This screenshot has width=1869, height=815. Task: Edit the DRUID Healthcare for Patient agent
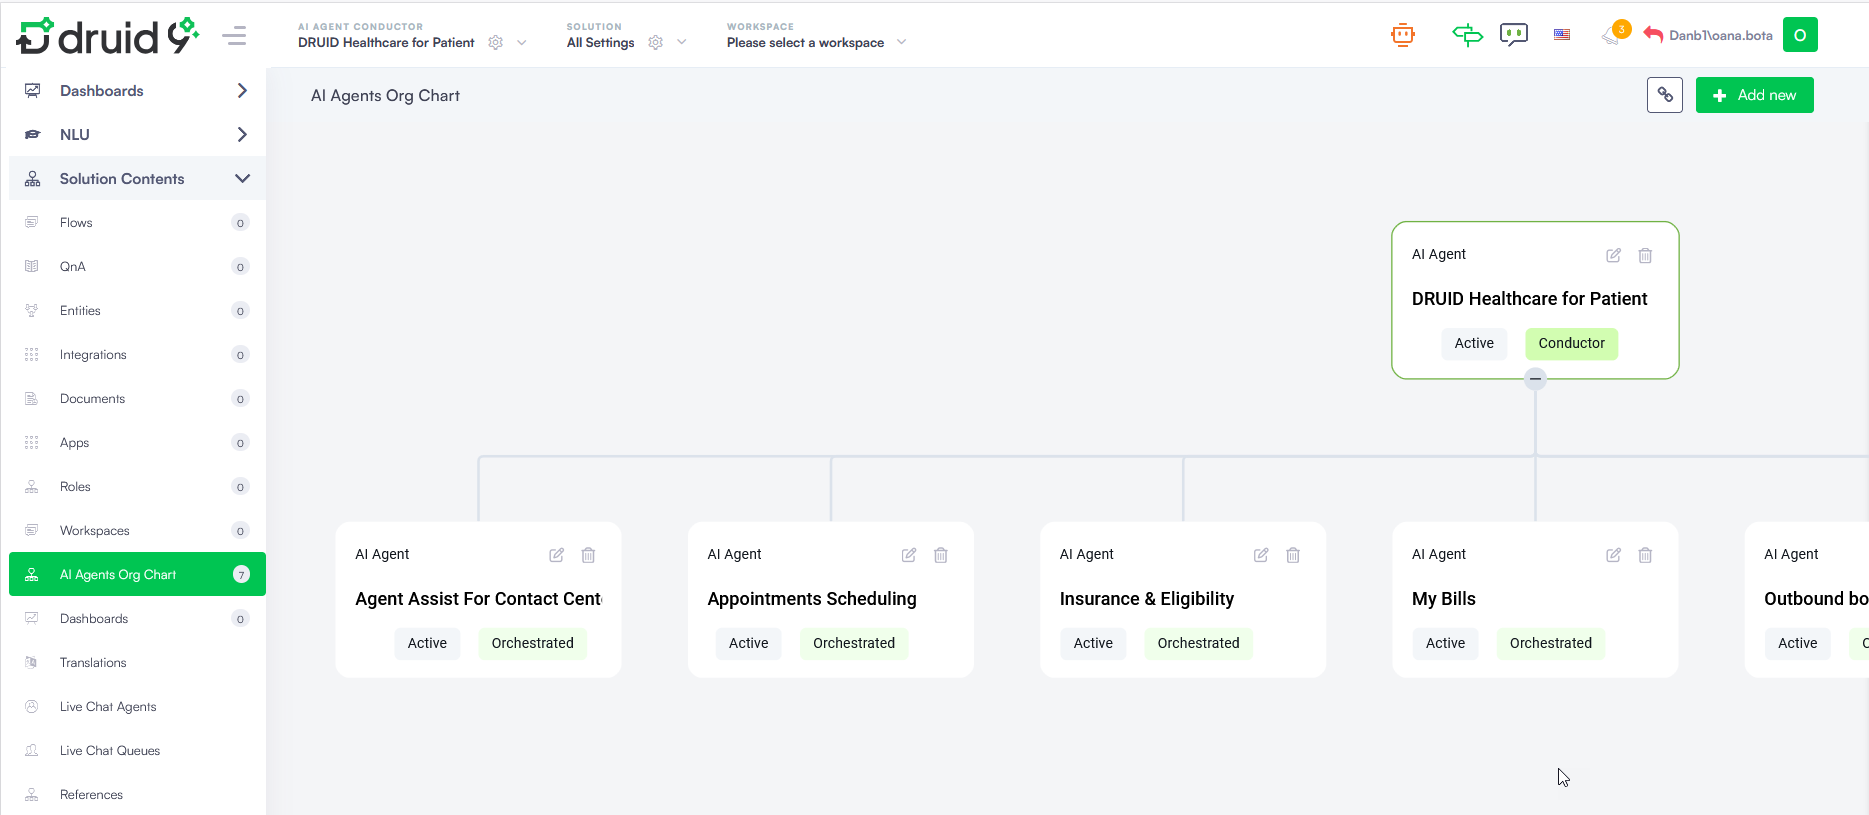(1613, 255)
